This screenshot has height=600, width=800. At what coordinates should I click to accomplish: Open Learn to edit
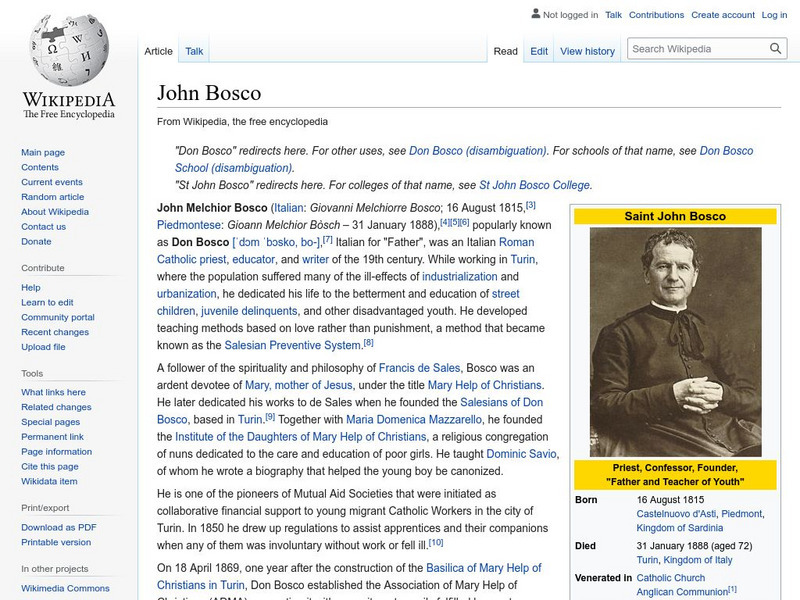(47, 302)
